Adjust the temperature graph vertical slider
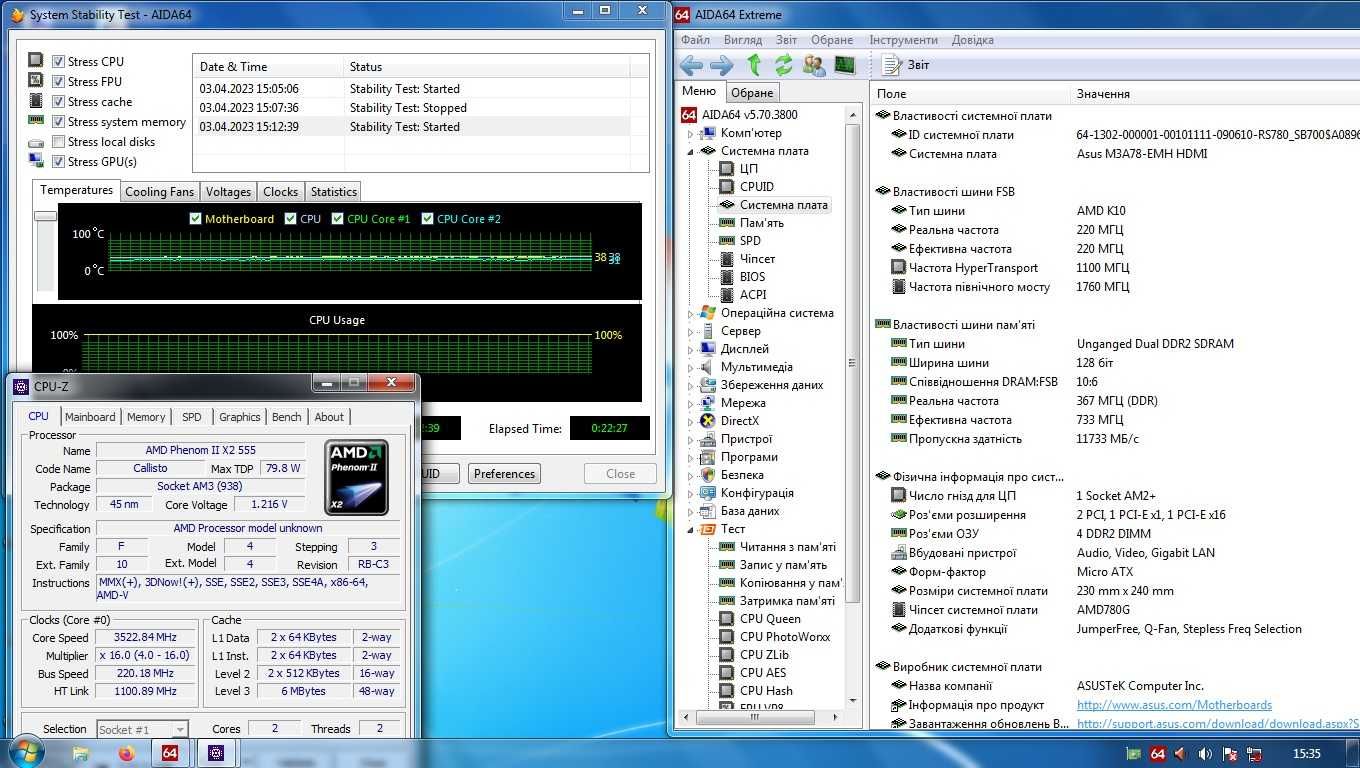 click(x=45, y=216)
